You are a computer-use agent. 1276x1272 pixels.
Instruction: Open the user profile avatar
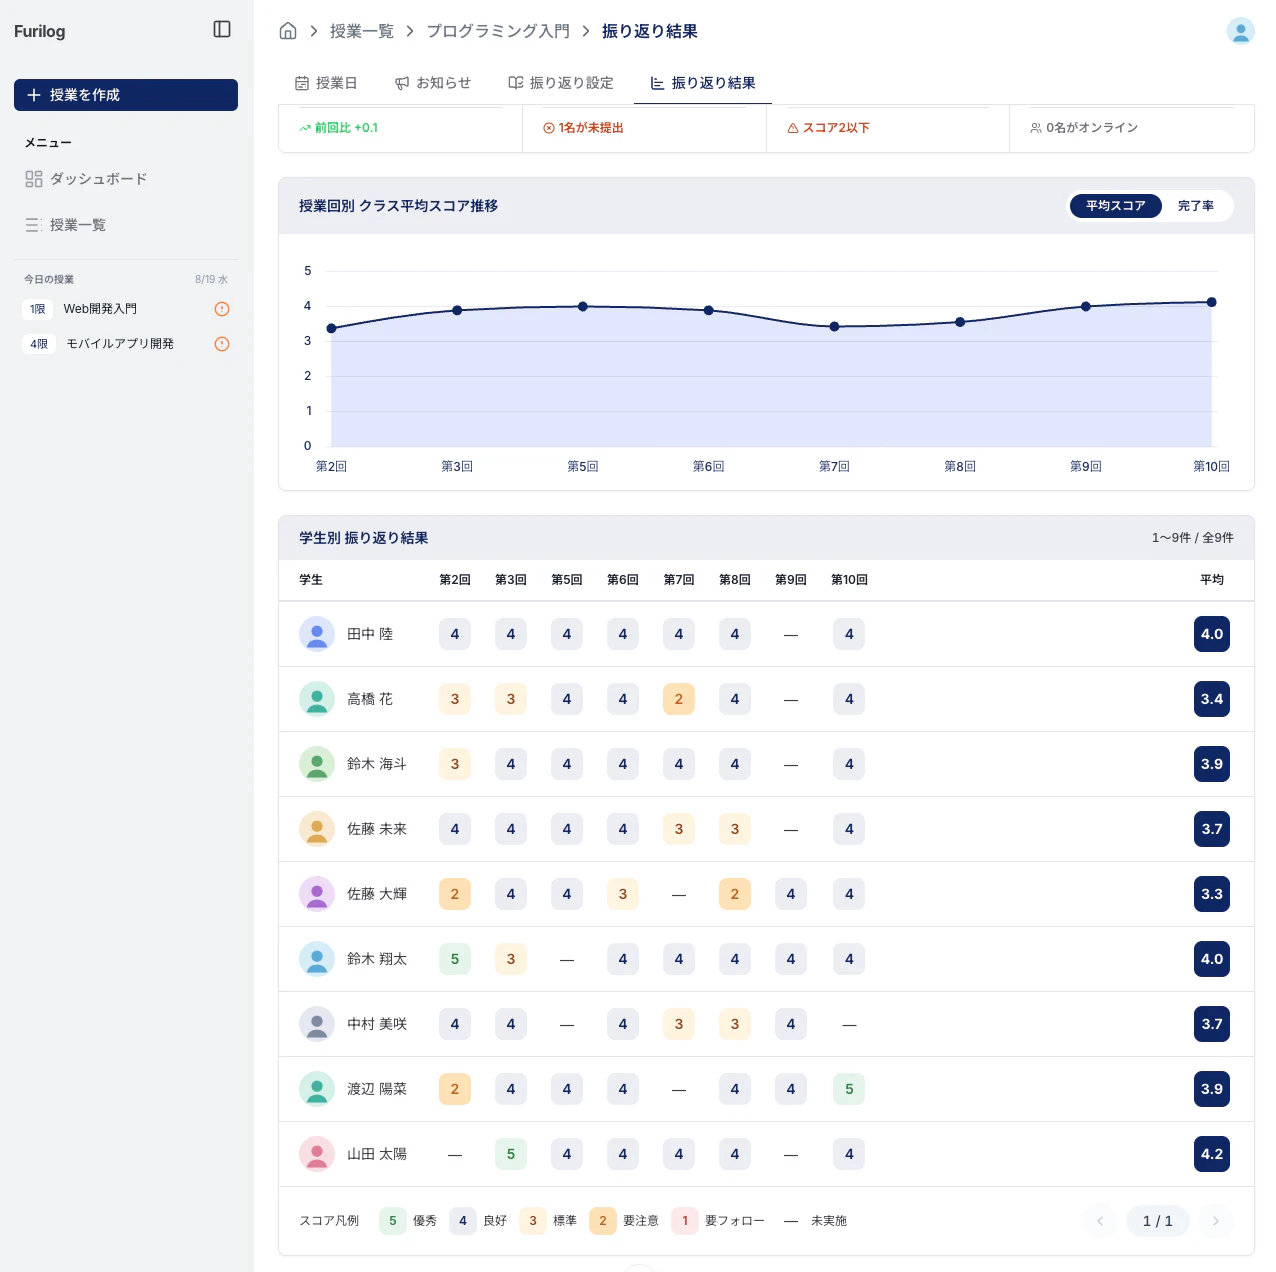pos(1241,31)
